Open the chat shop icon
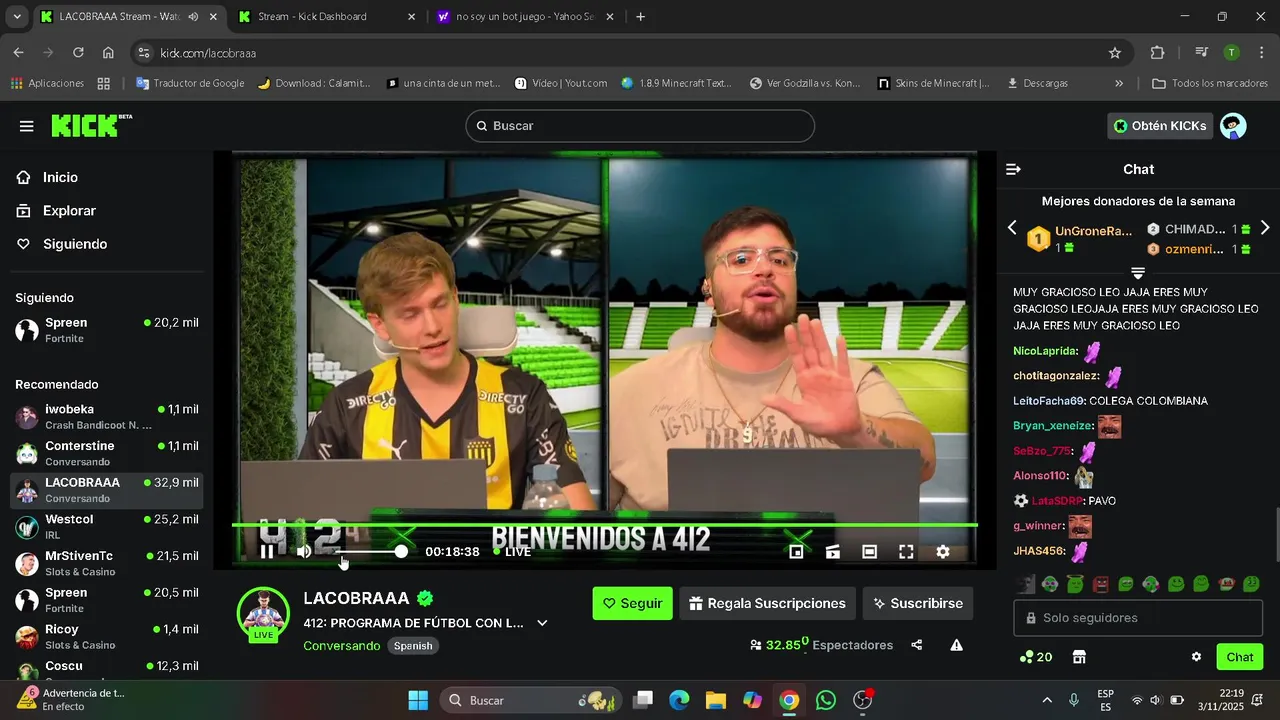Screen dimensions: 1280x720 (1079, 657)
